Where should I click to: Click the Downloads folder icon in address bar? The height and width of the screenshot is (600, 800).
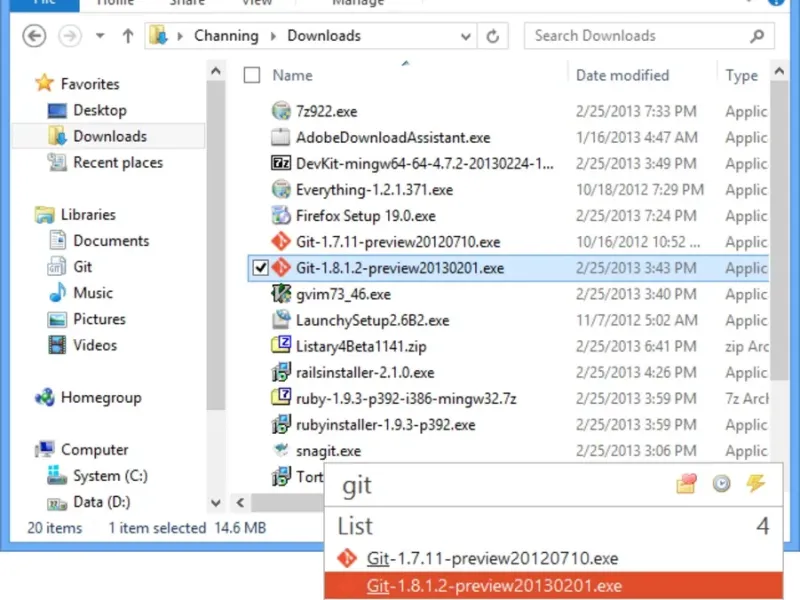coord(159,36)
